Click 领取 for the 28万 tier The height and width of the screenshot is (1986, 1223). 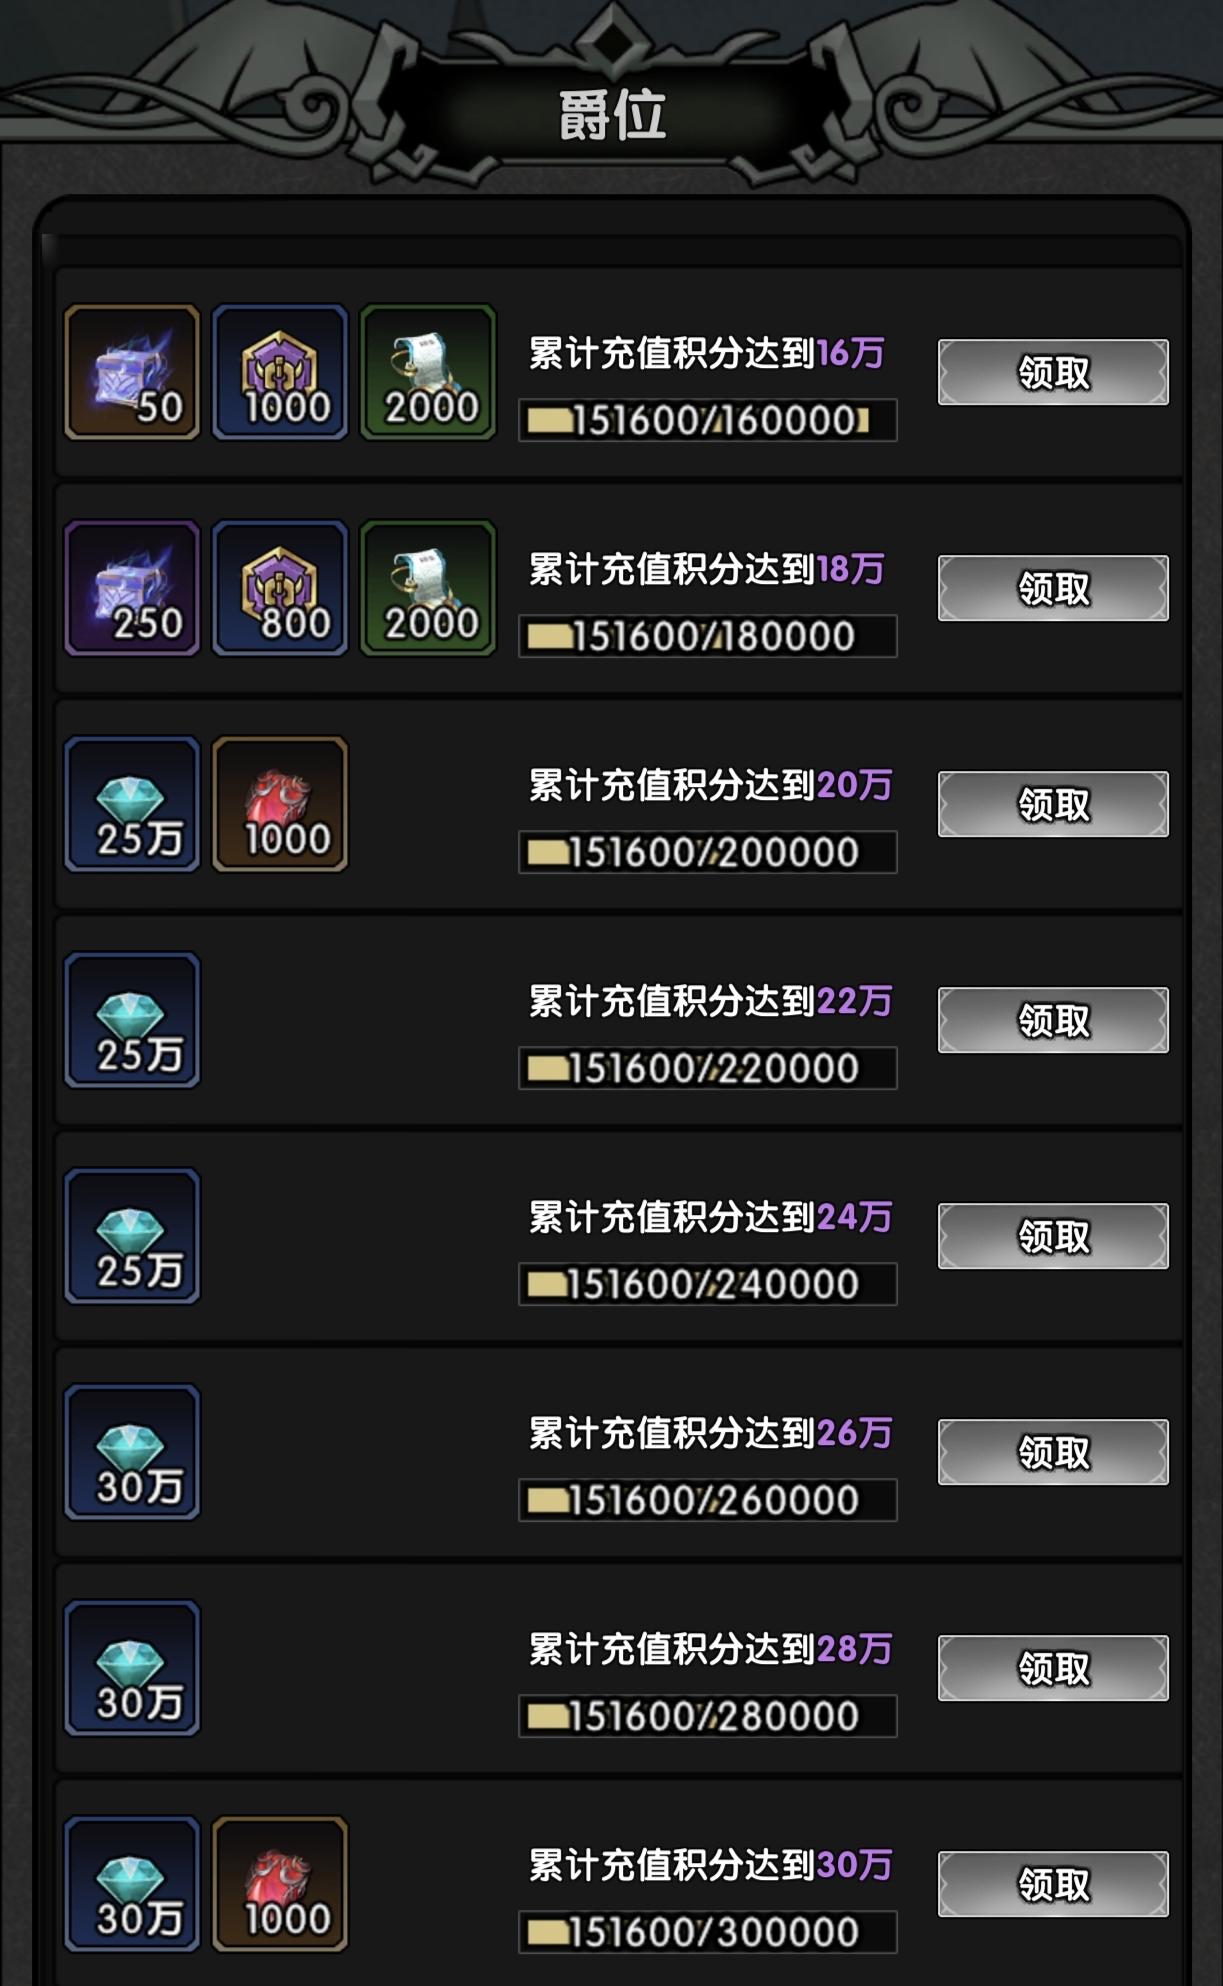click(1053, 1668)
